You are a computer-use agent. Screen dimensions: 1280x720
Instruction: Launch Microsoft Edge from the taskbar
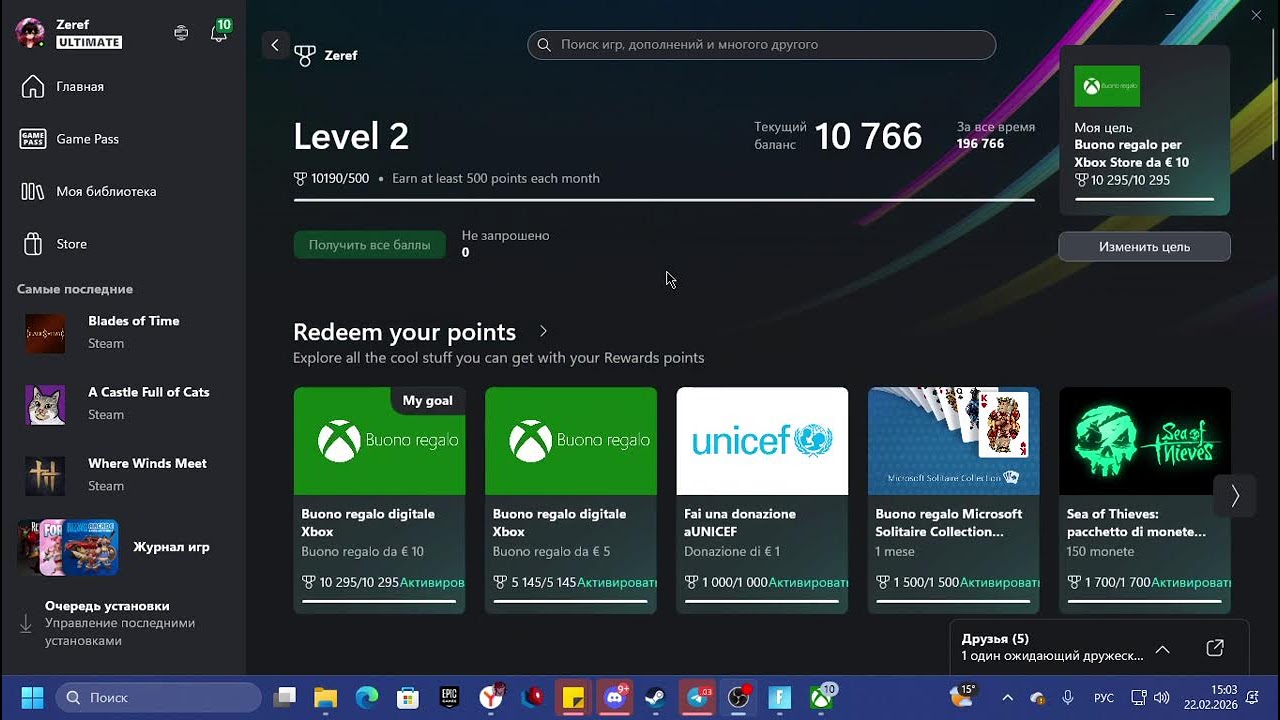click(367, 697)
